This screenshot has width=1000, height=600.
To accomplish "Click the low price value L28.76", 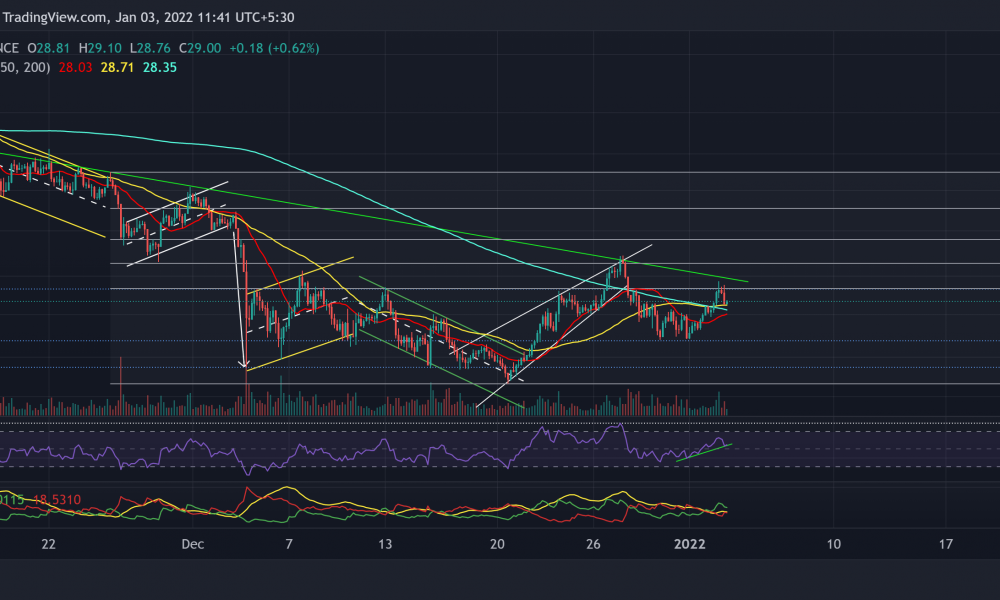I will (x=150, y=48).
